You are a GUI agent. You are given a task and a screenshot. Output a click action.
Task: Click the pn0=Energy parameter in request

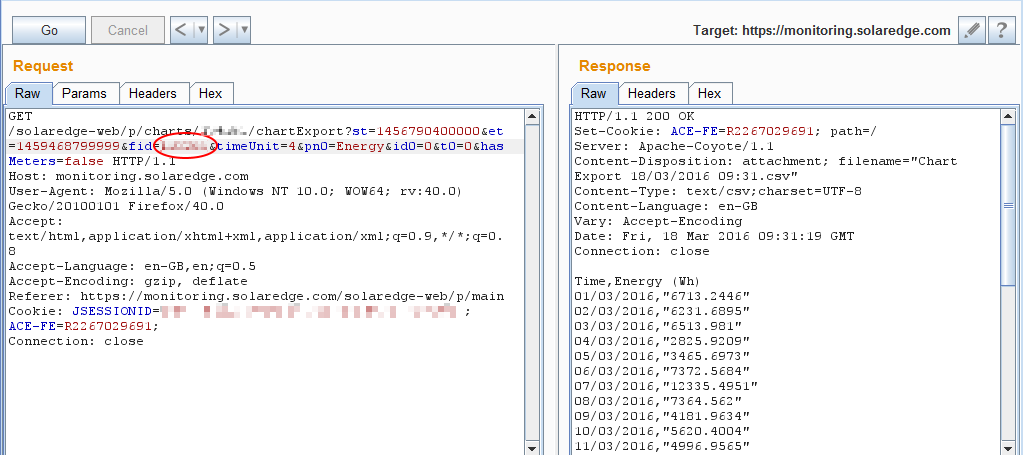(x=344, y=146)
